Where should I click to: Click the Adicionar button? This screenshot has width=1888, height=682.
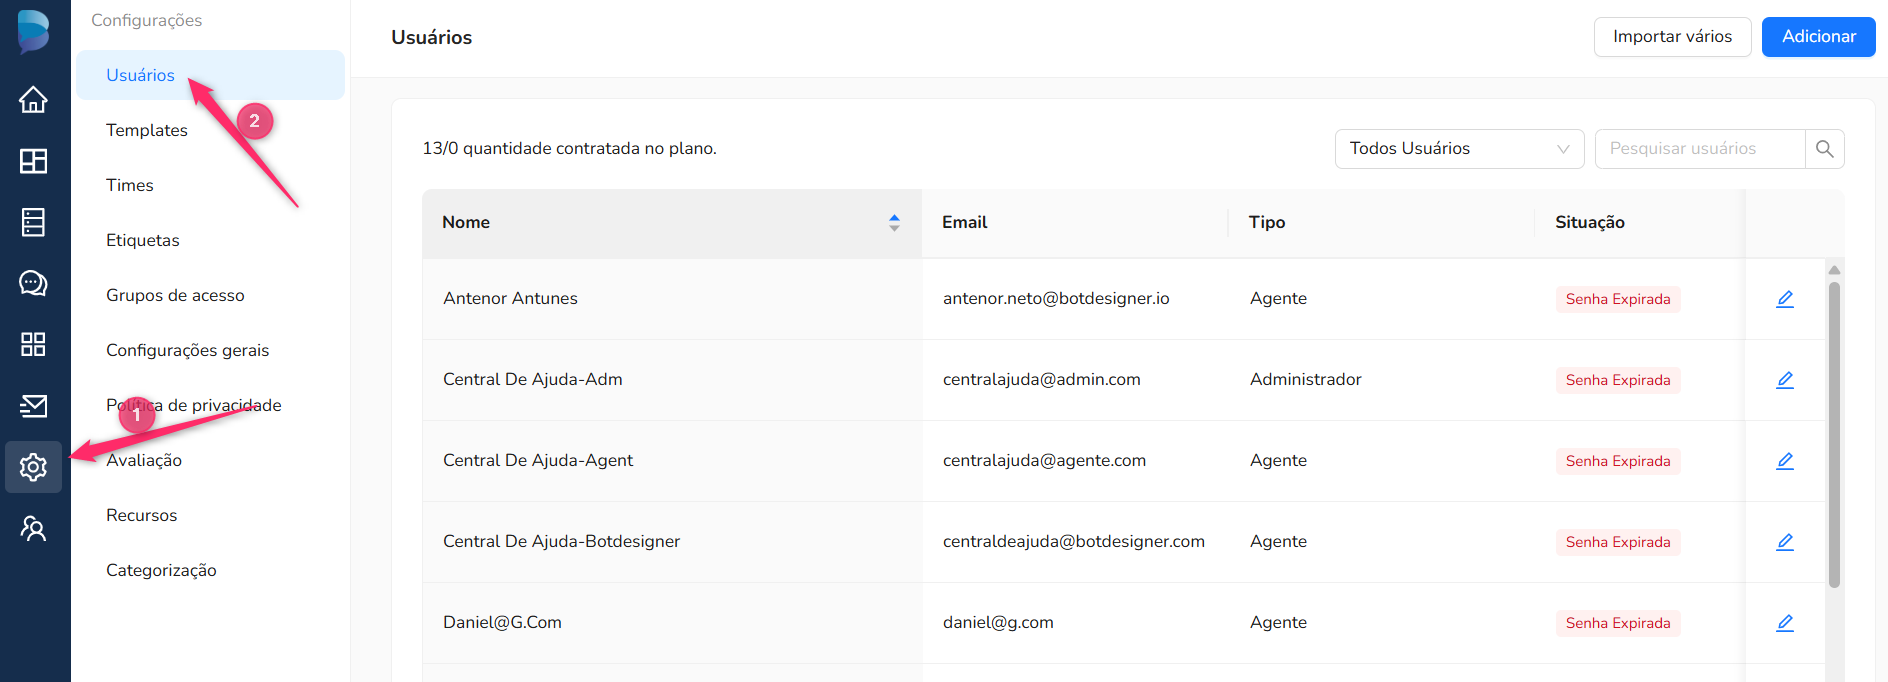[1818, 37]
